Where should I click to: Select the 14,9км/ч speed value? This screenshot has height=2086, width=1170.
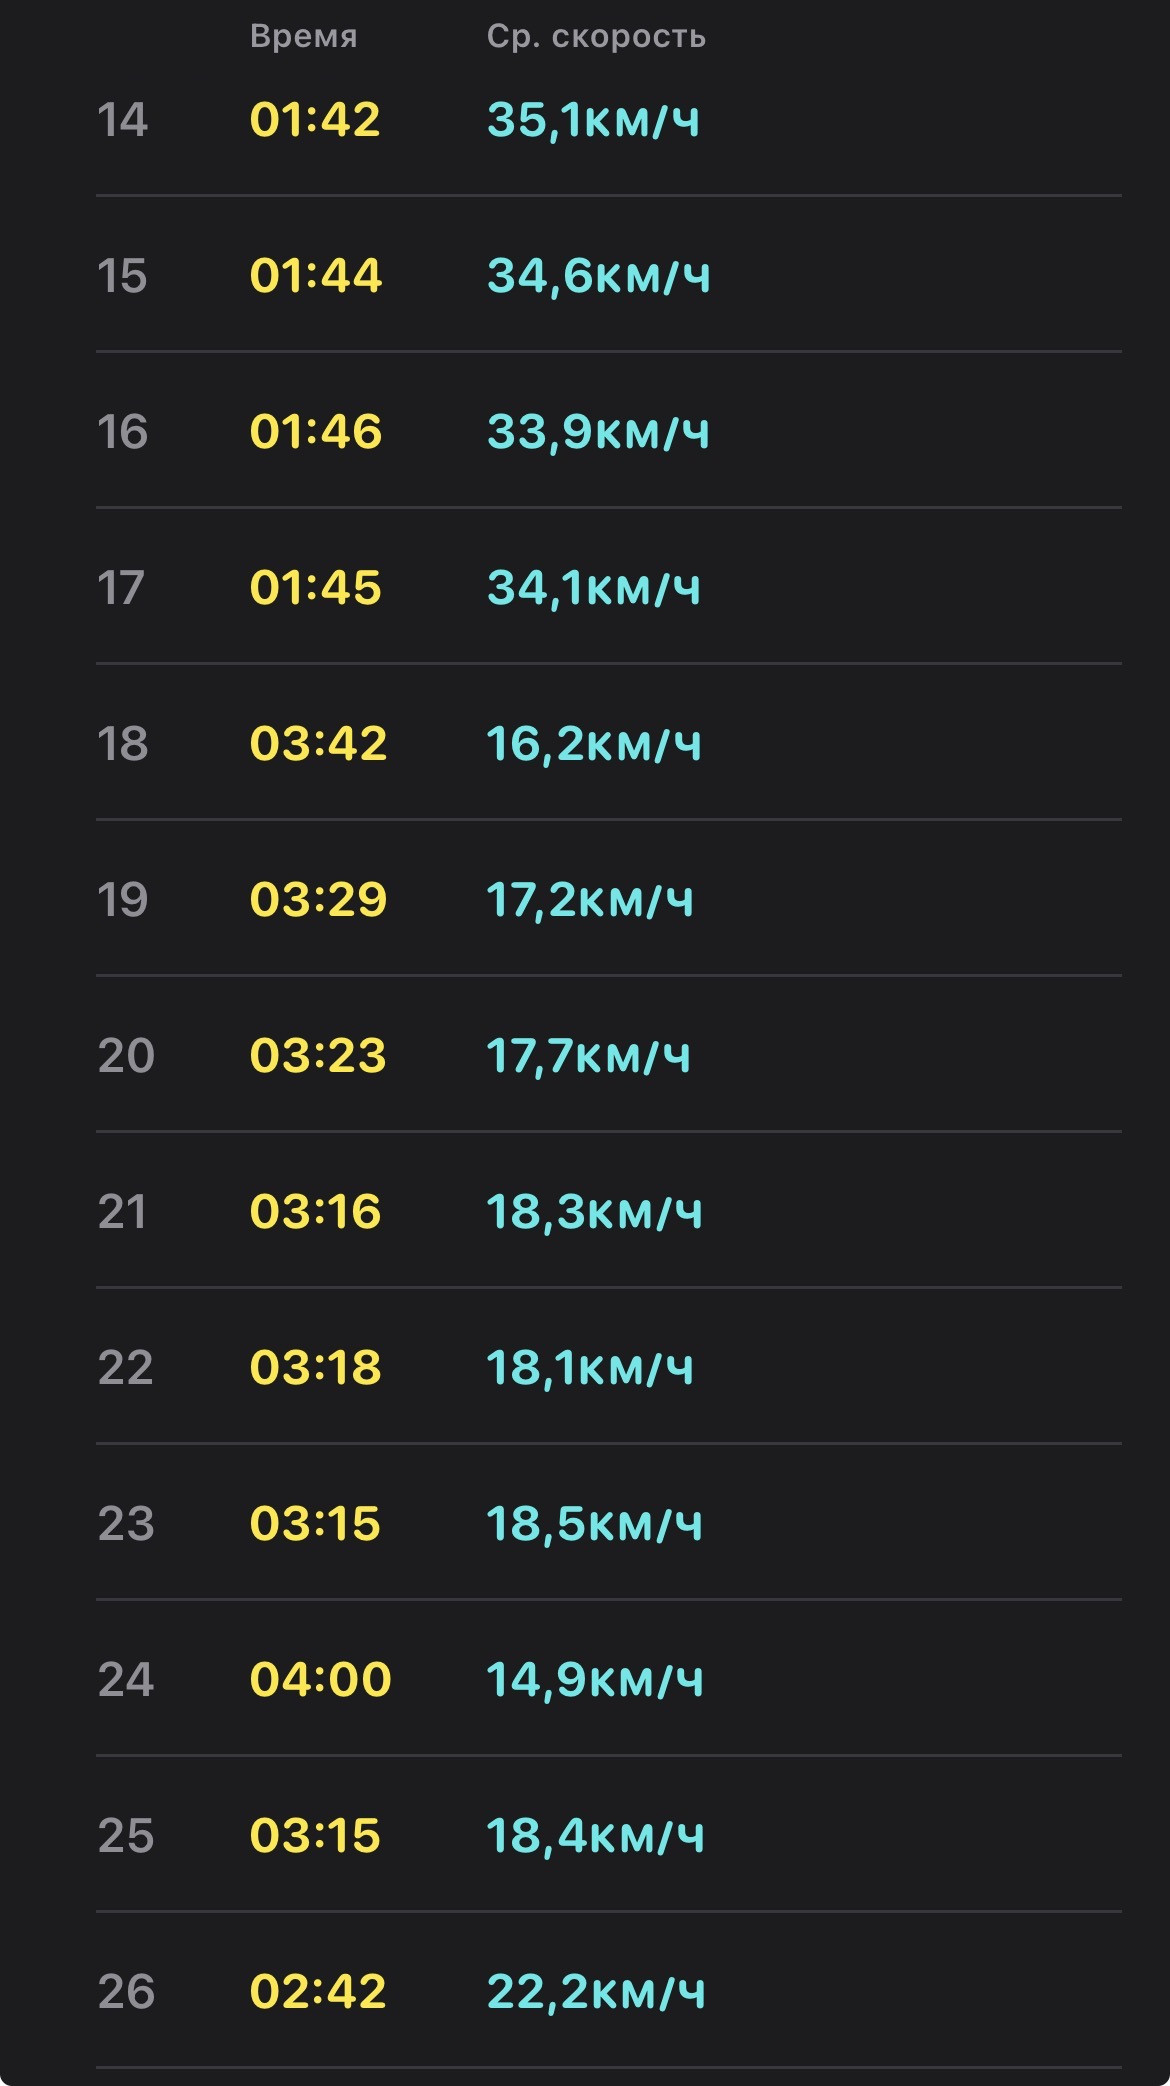[x=595, y=1680]
